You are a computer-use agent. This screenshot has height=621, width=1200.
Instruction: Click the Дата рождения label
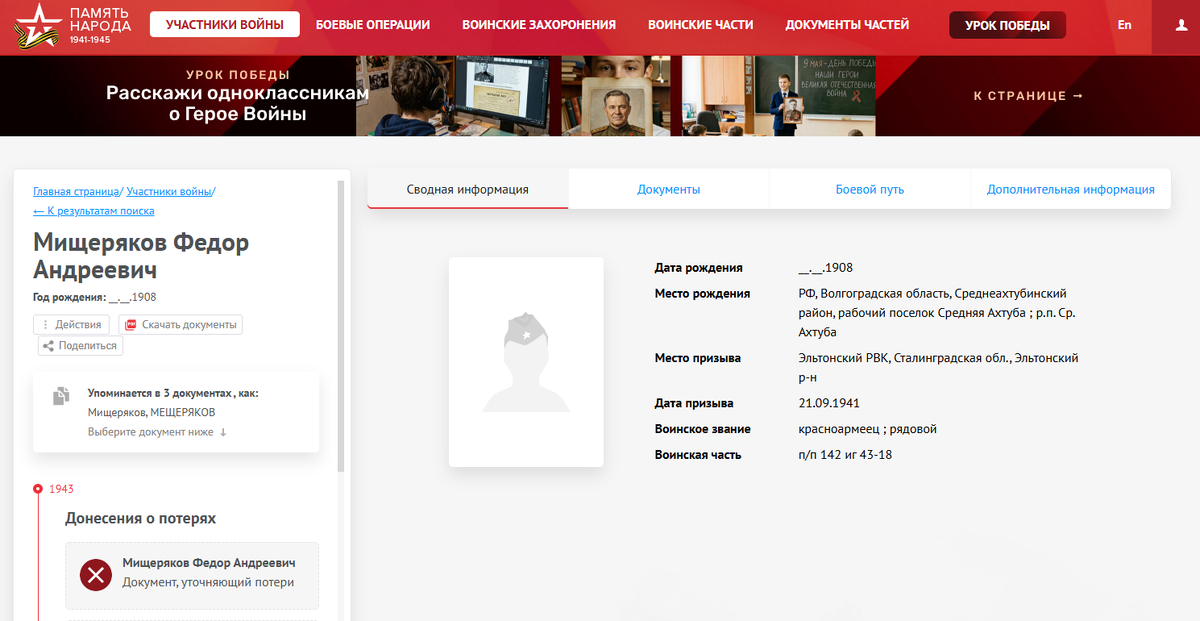tap(699, 267)
